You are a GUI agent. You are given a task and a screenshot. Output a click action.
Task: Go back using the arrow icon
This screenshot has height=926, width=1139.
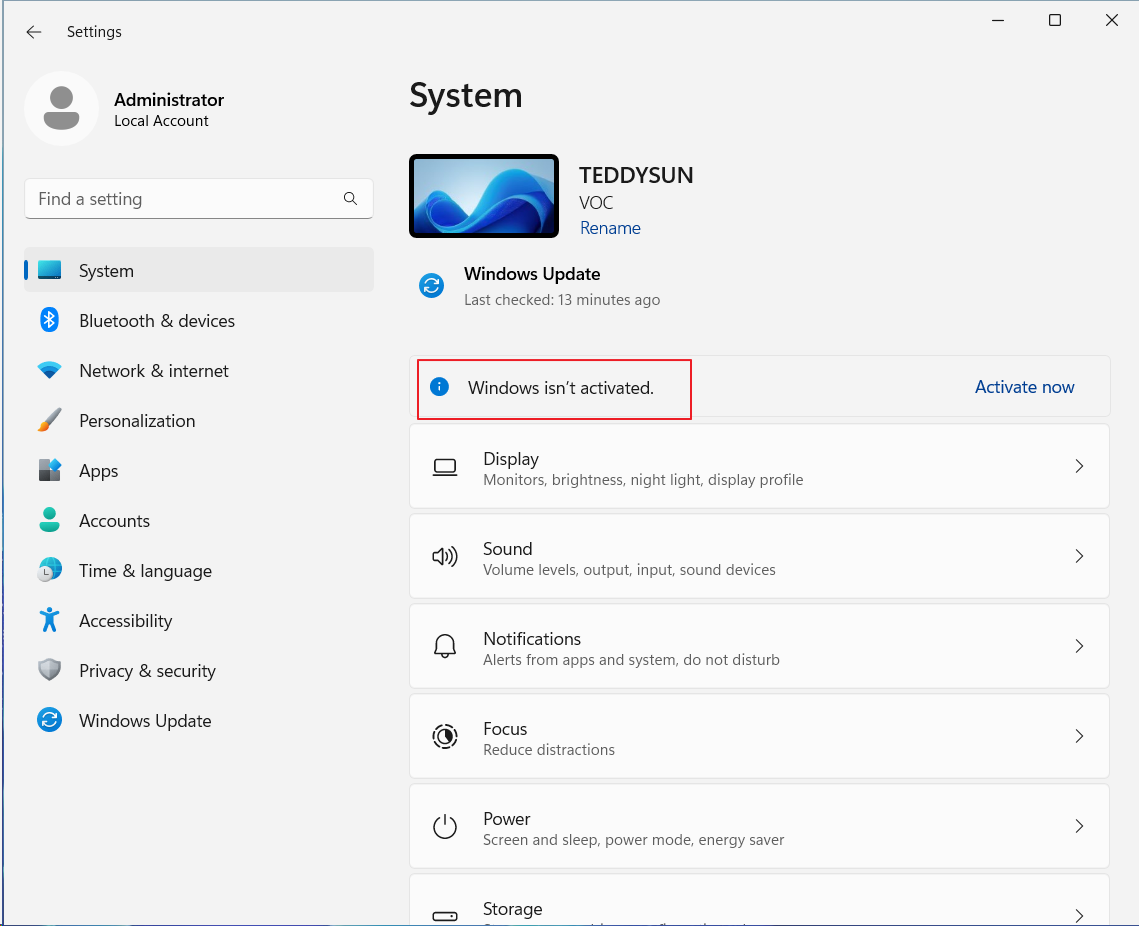33,32
